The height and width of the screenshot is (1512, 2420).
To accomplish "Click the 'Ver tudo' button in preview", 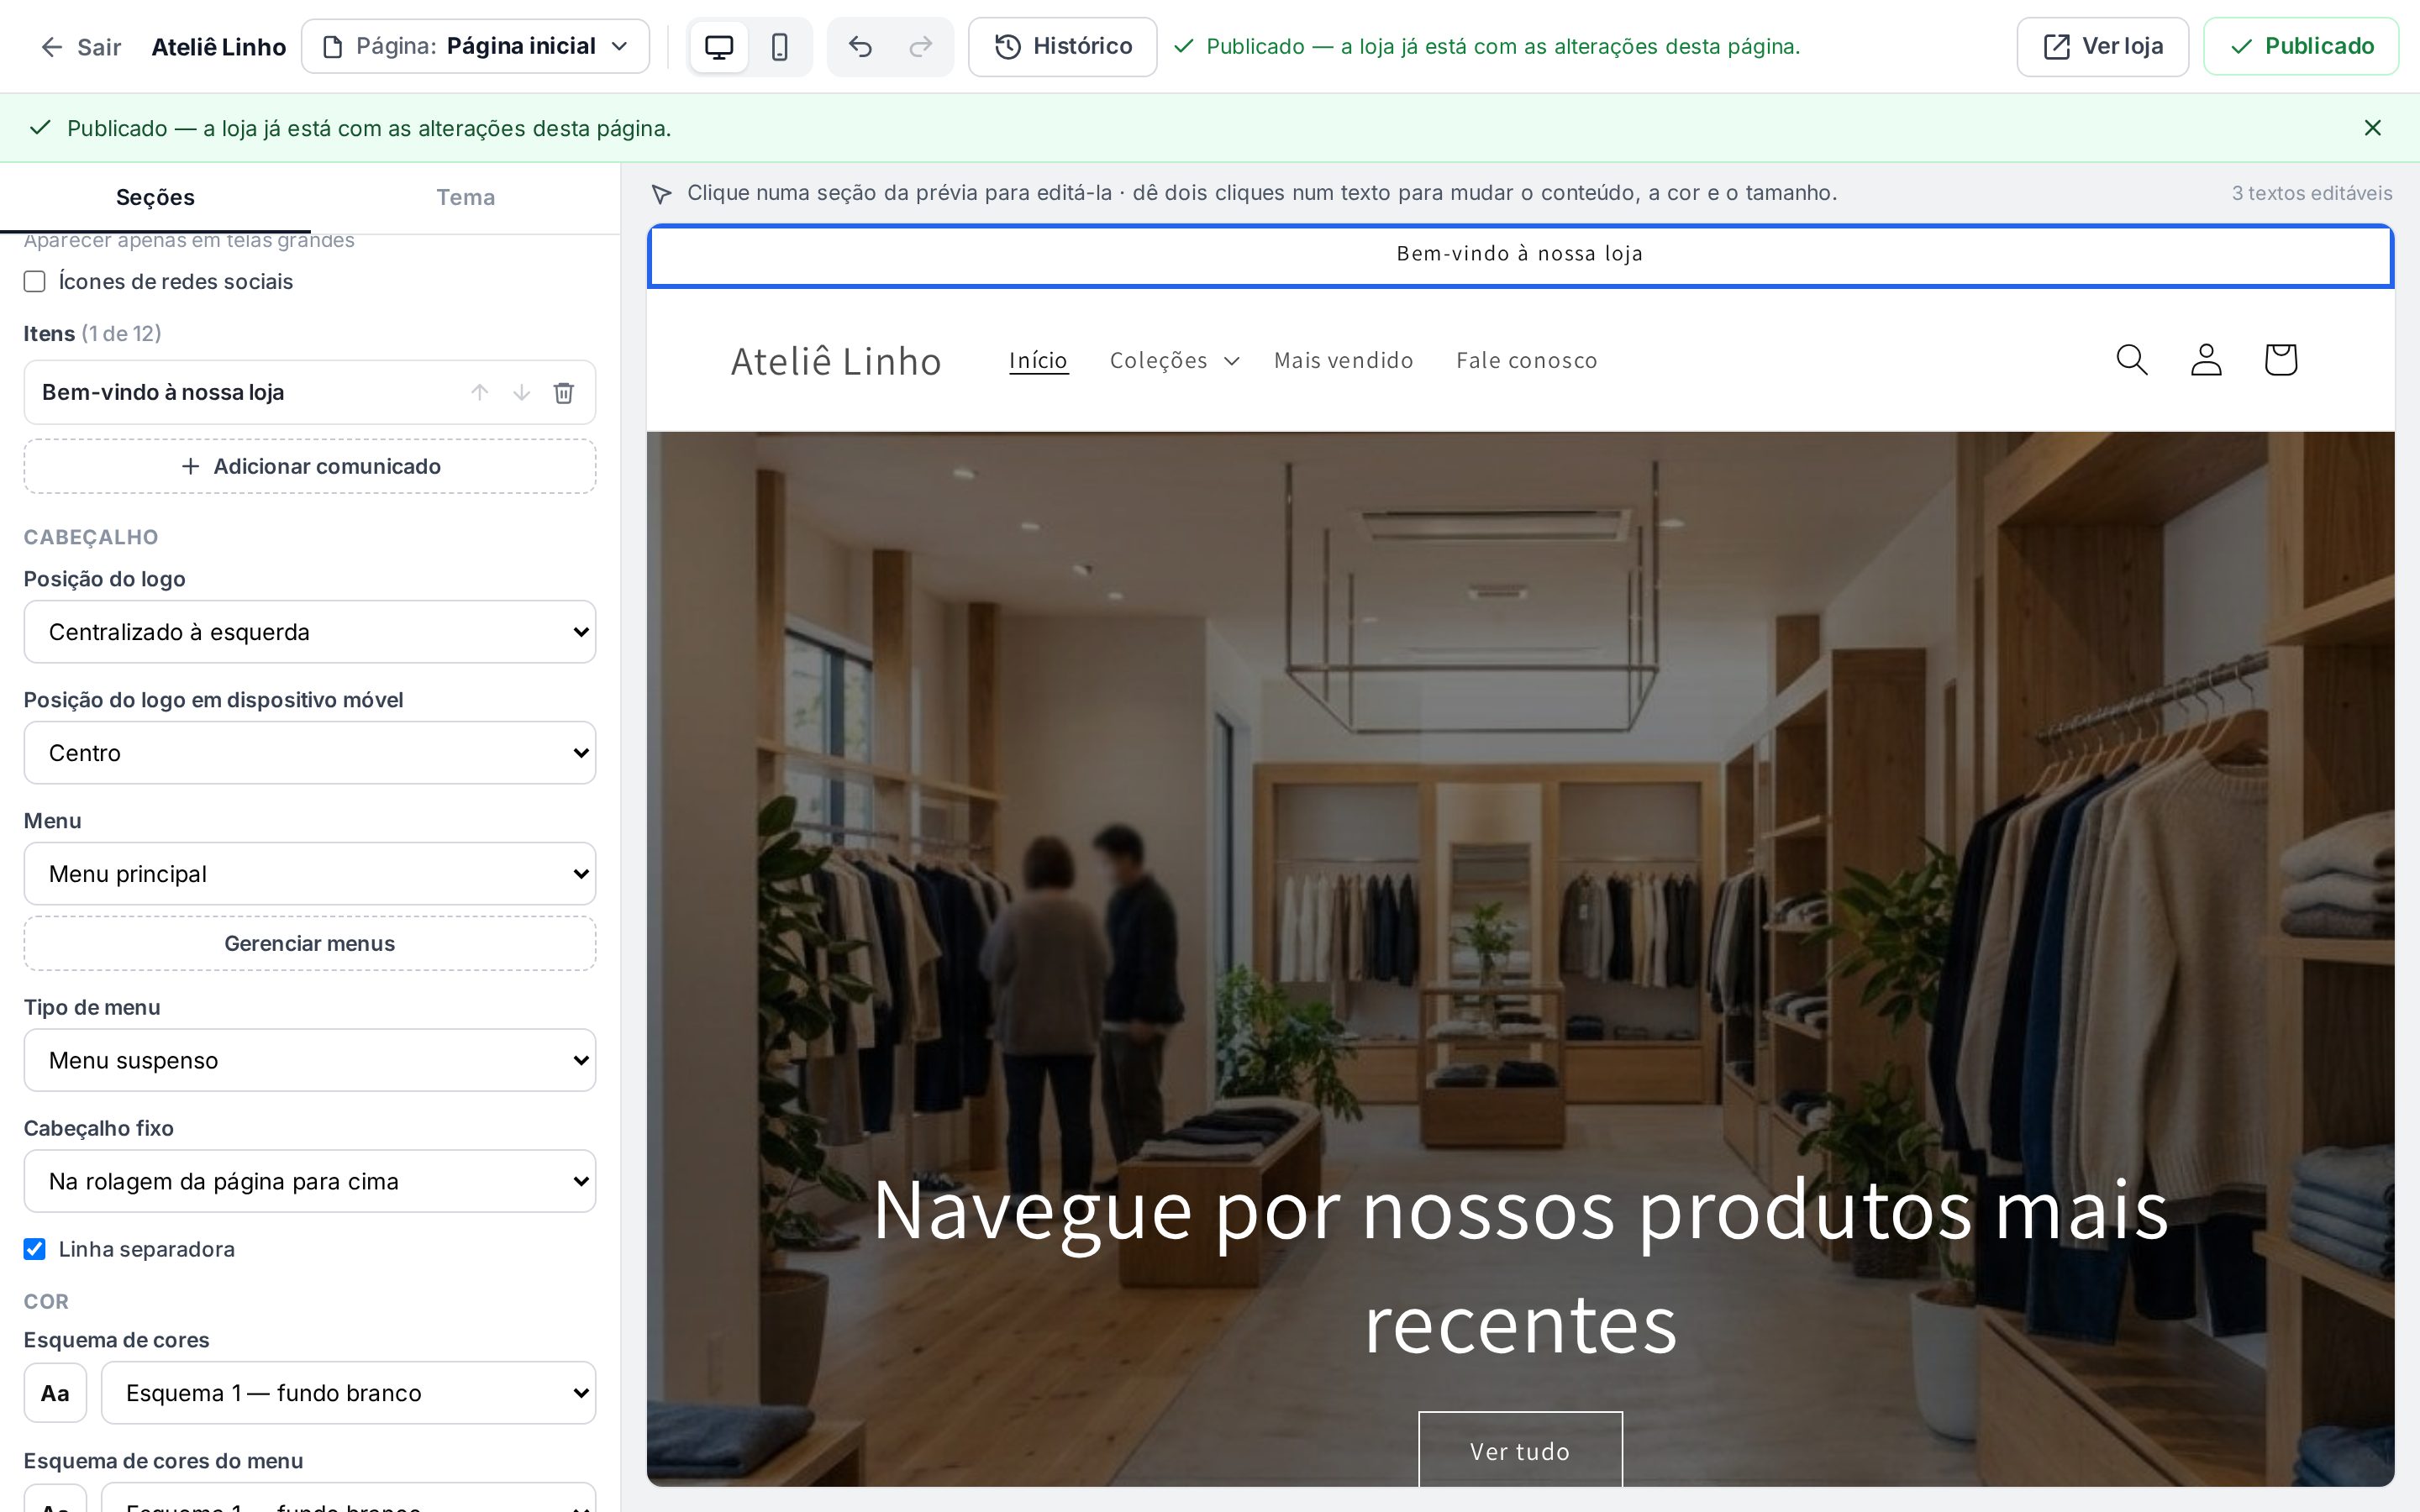I will pos(1520,1449).
